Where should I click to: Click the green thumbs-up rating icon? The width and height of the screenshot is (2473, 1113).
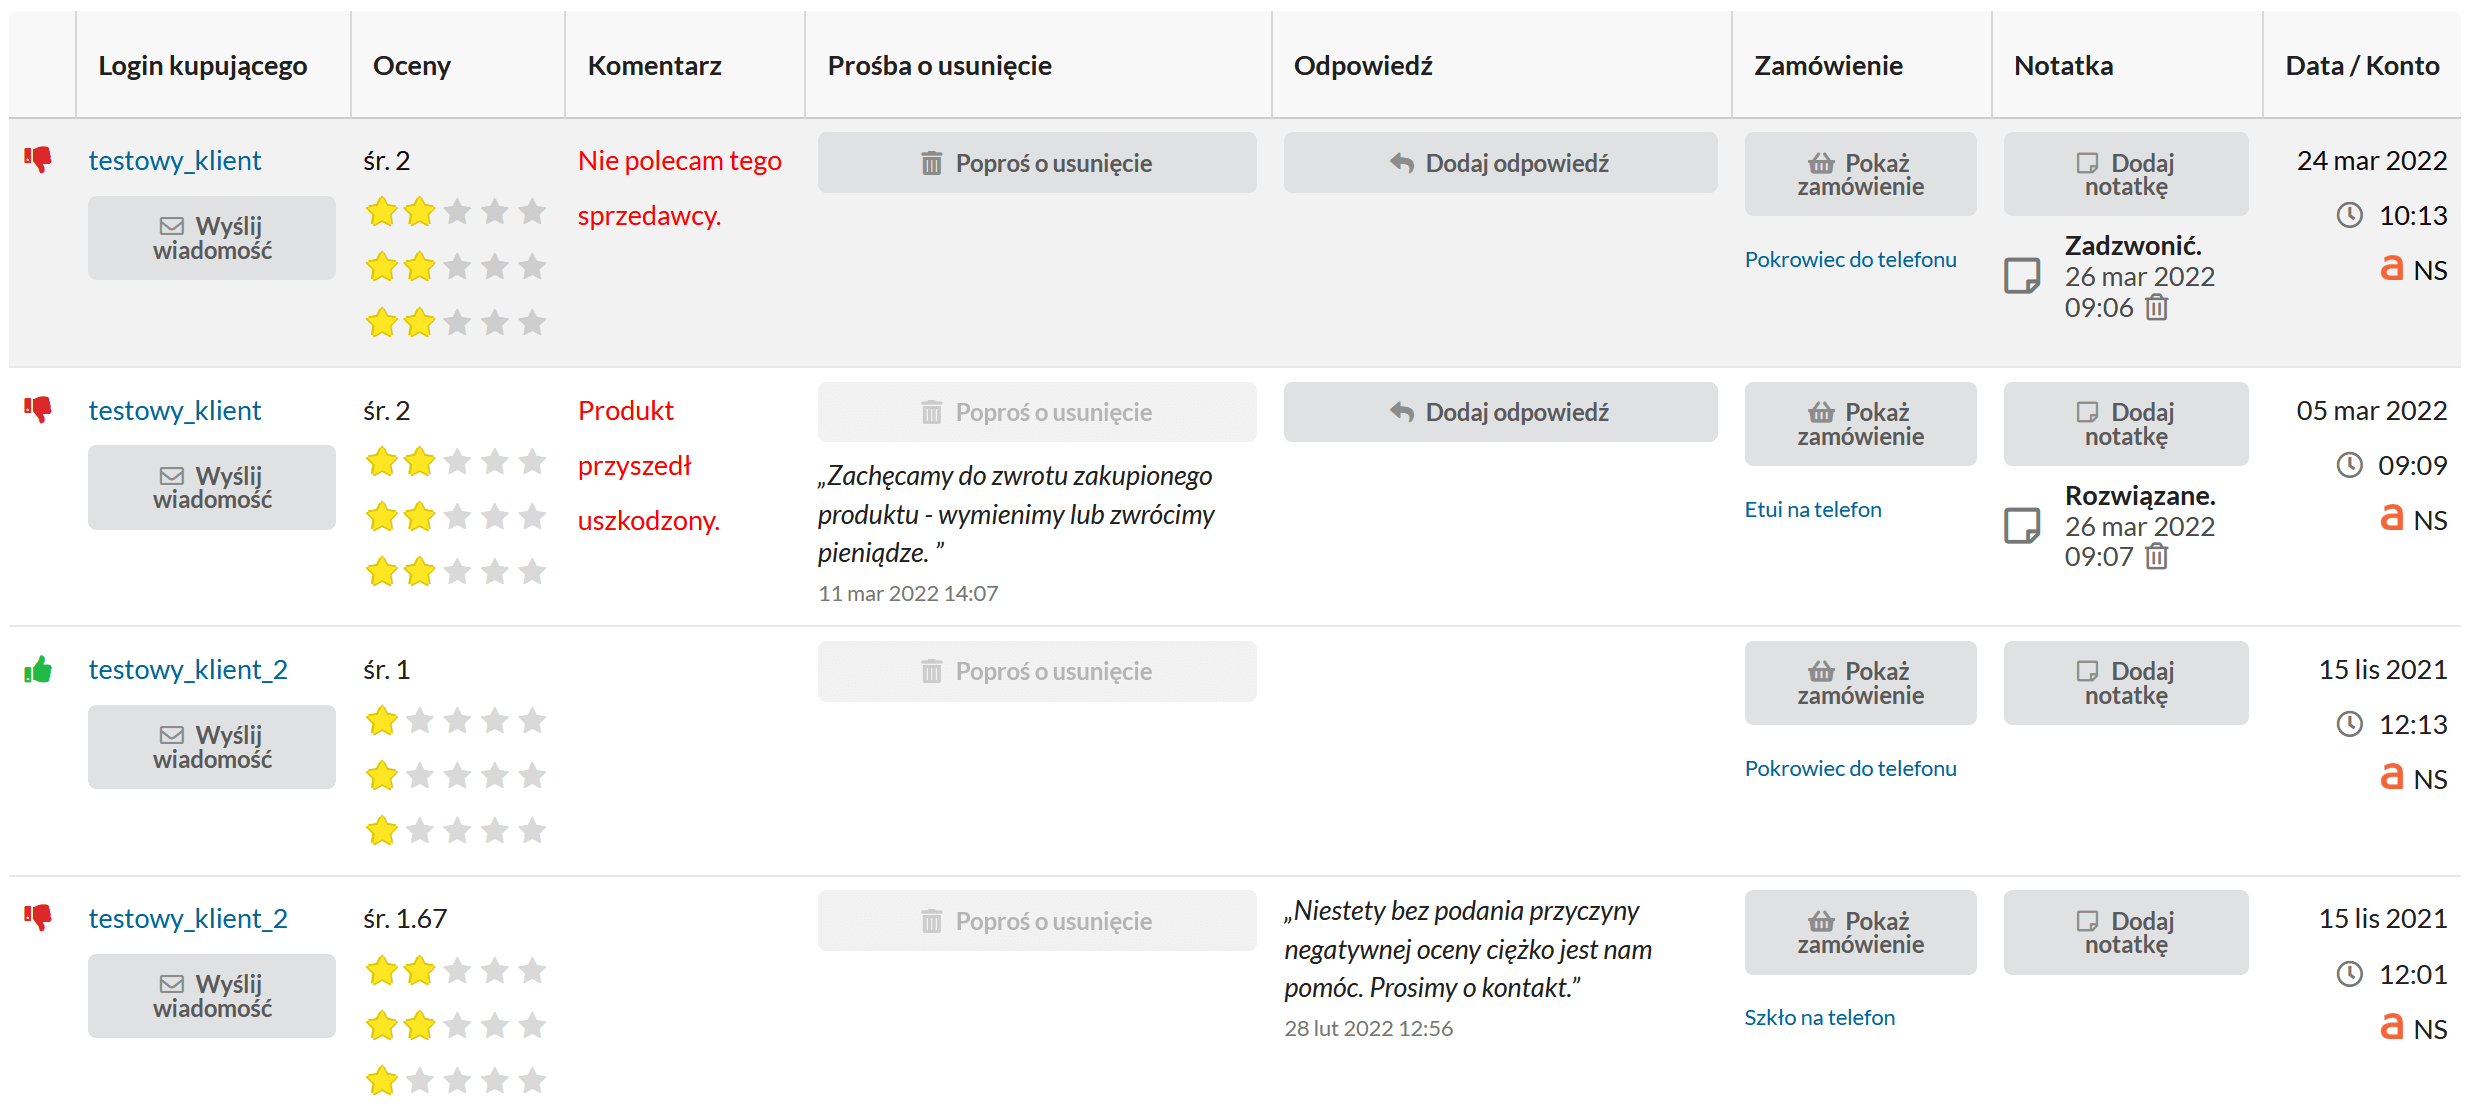point(38,669)
